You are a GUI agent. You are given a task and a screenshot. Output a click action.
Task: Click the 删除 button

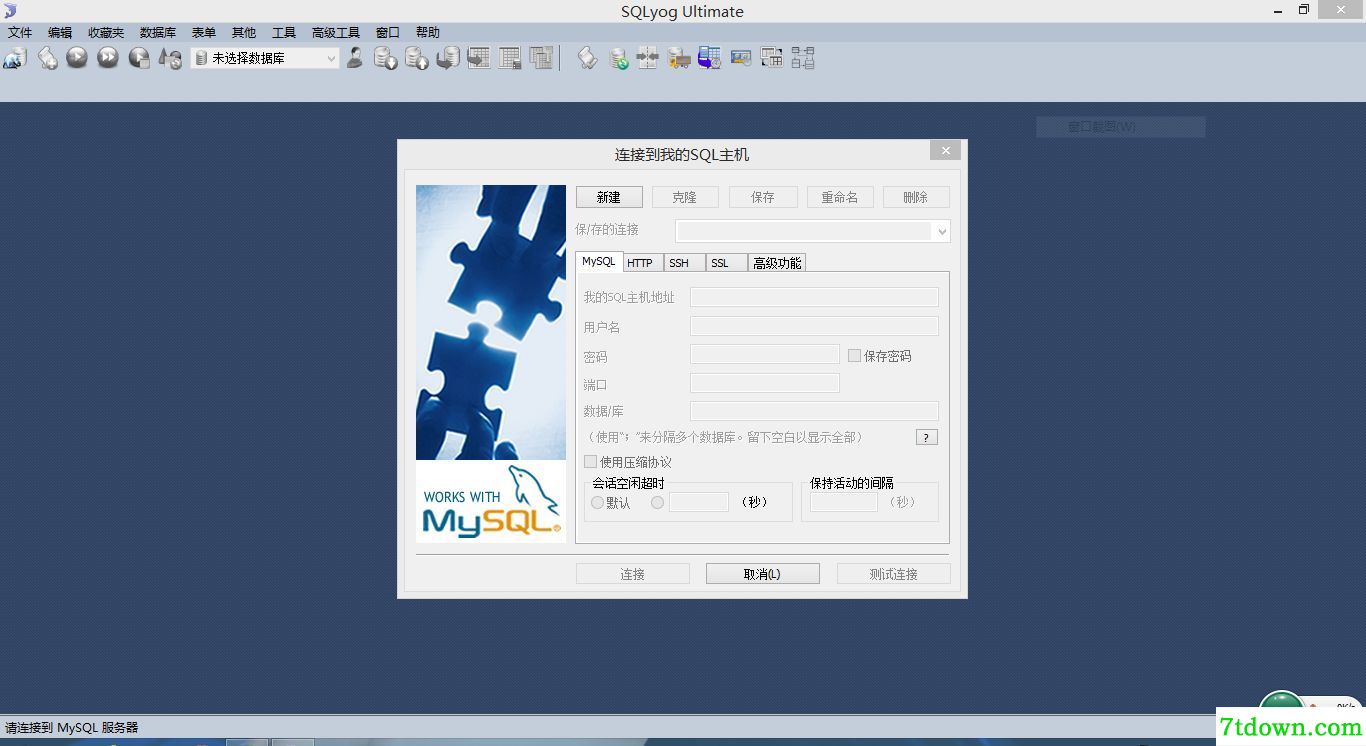point(916,197)
